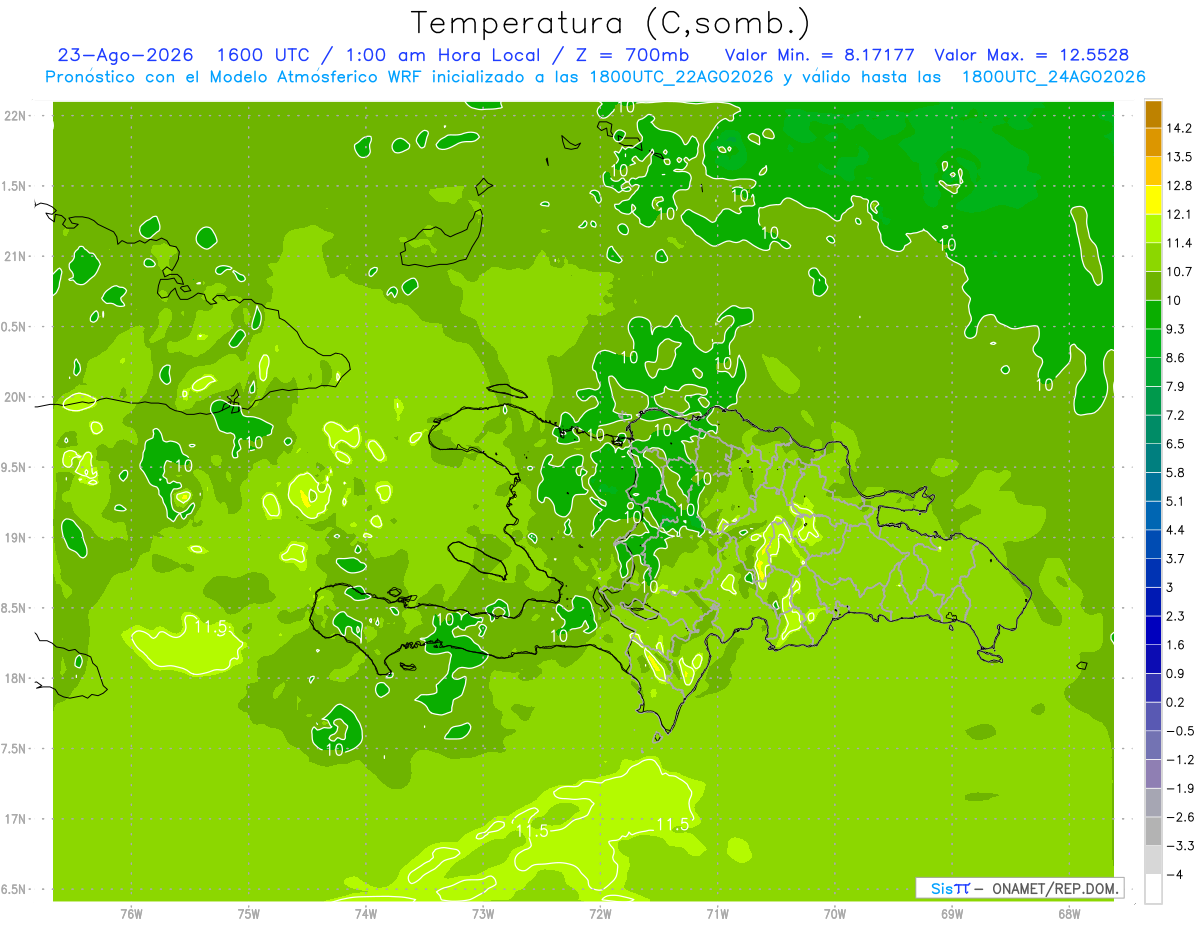Click the "12.8" colorbar value

1179,185
